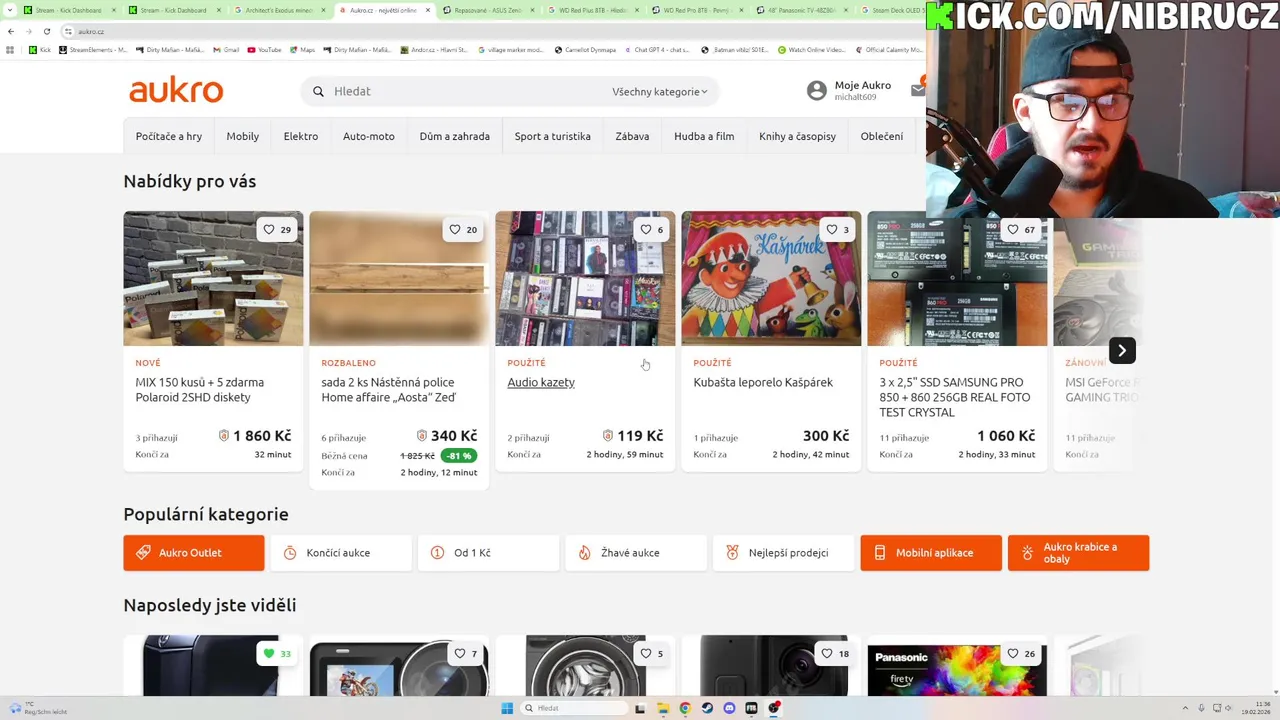Favorite the Nástěnná police offer (heart 20)
This screenshot has height=720, width=1280.
pyautogui.click(x=463, y=229)
